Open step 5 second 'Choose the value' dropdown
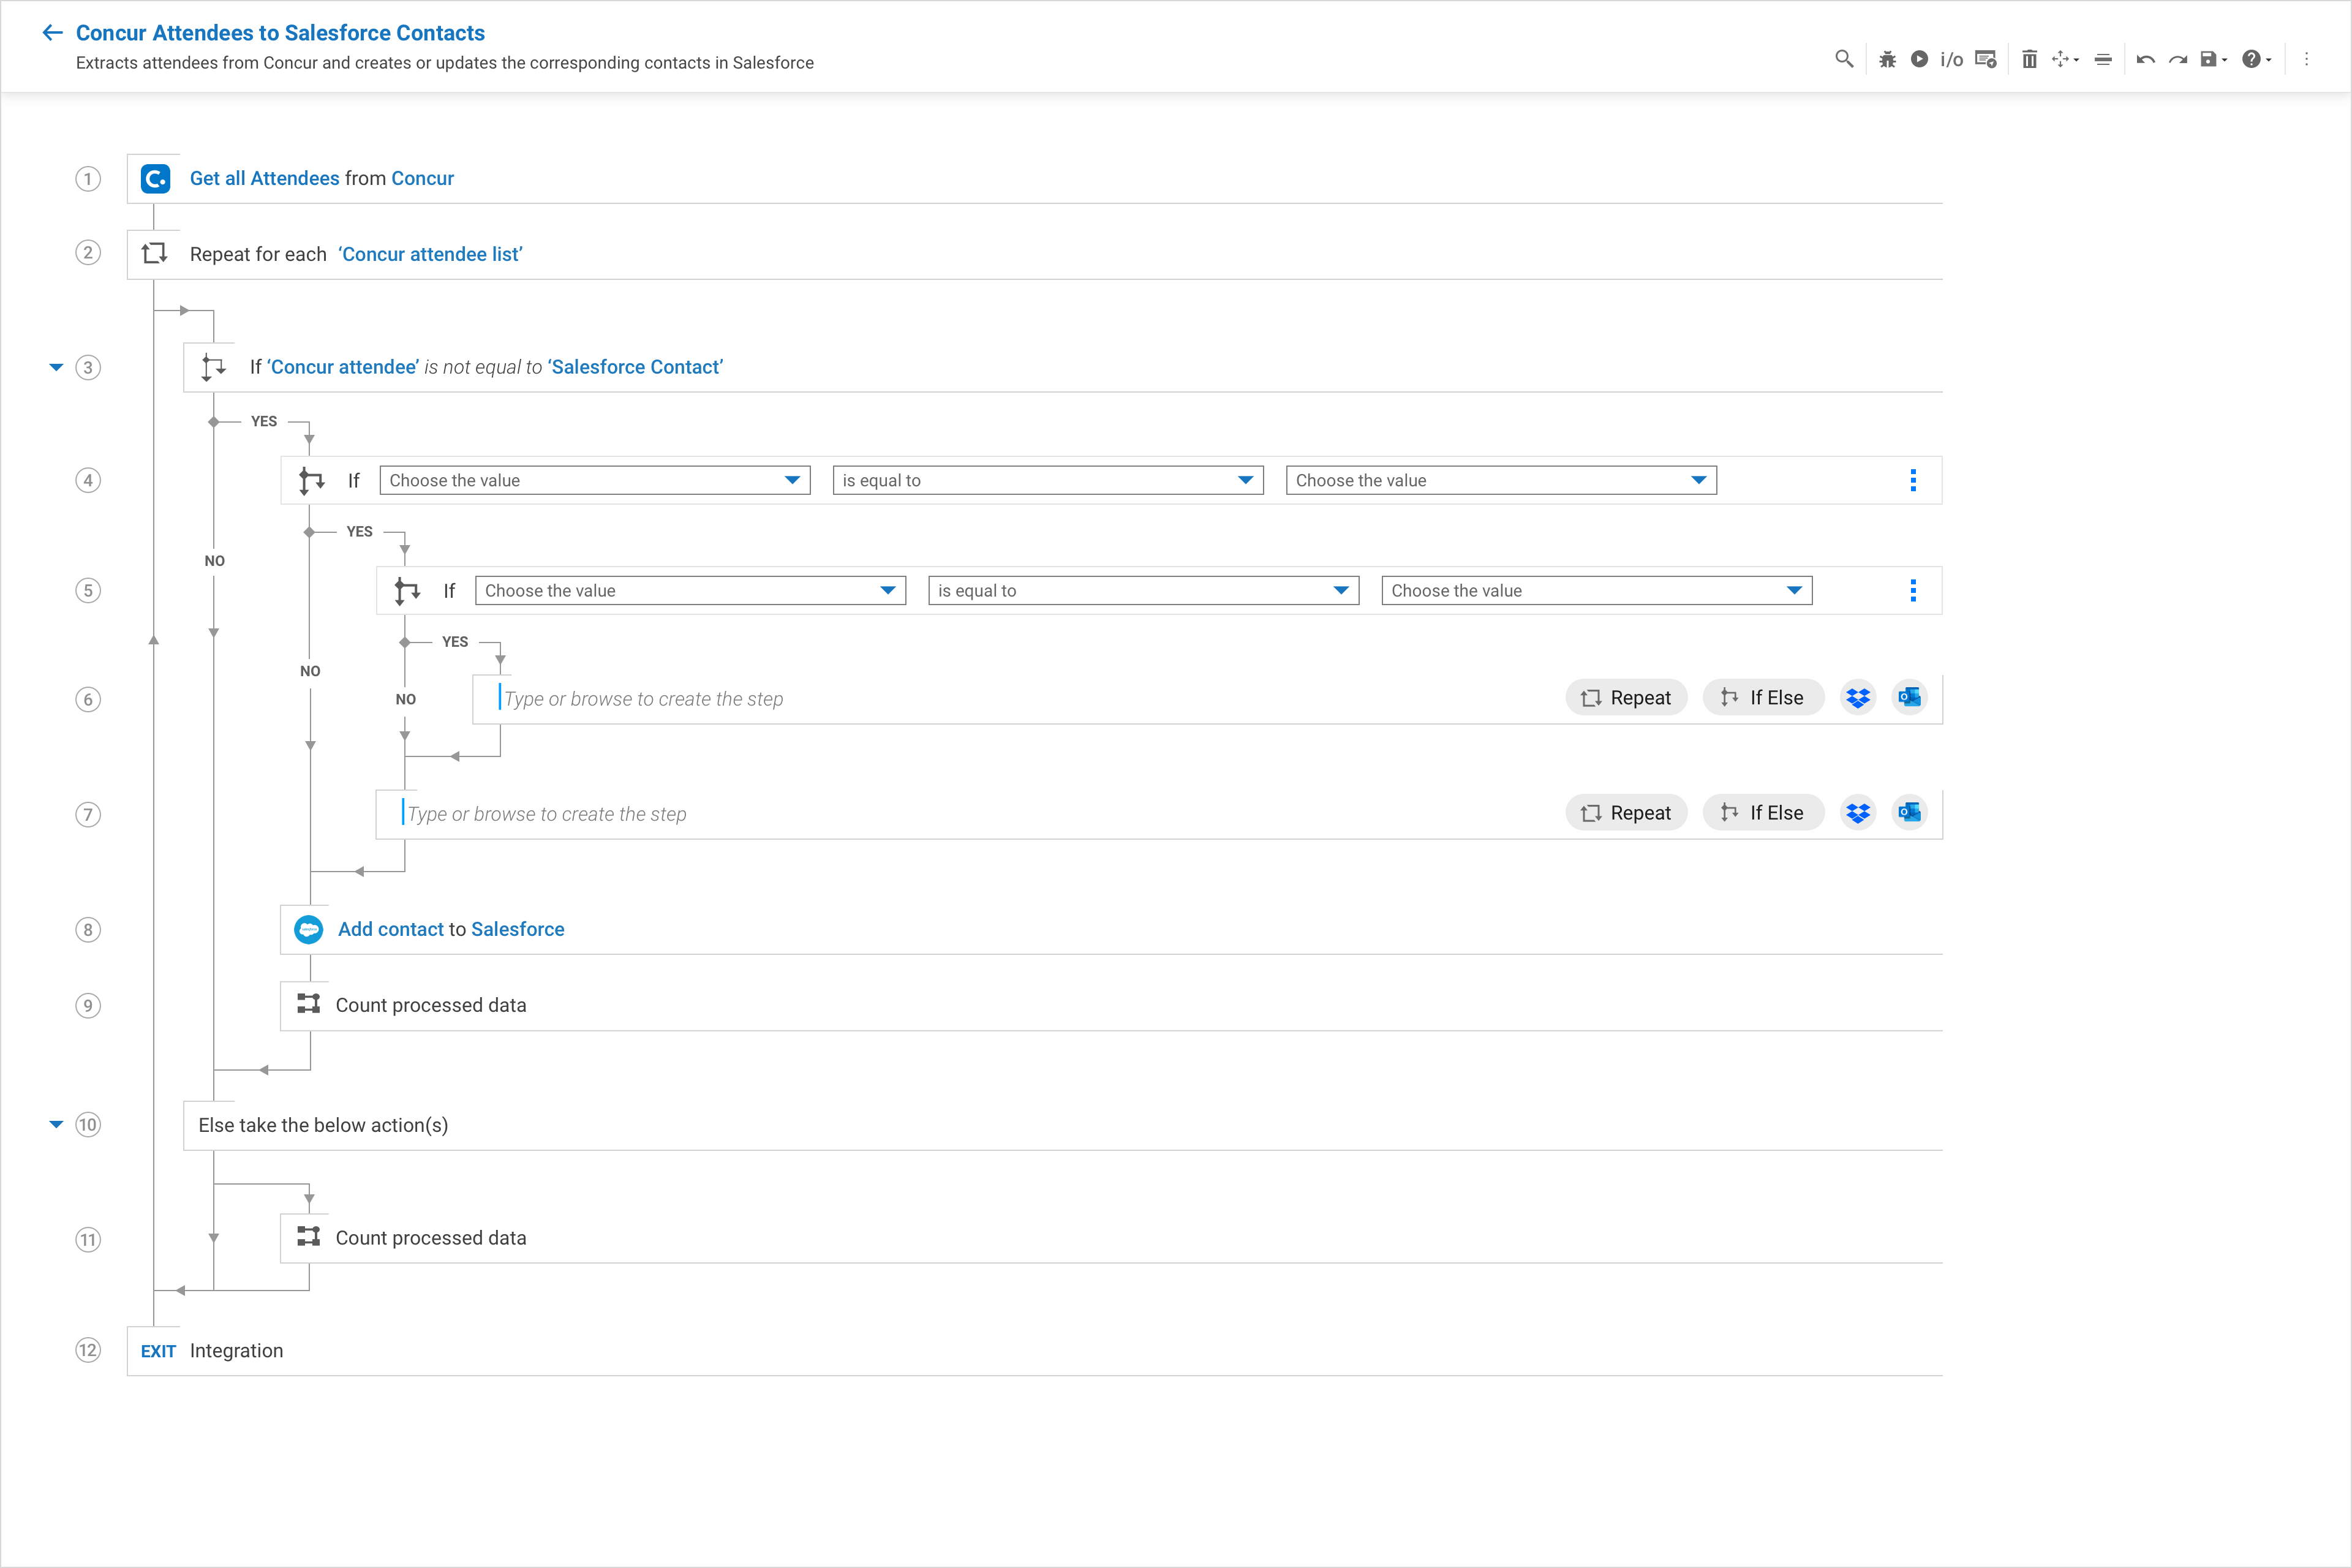Screen dimensions: 2352x1568 (1597, 590)
